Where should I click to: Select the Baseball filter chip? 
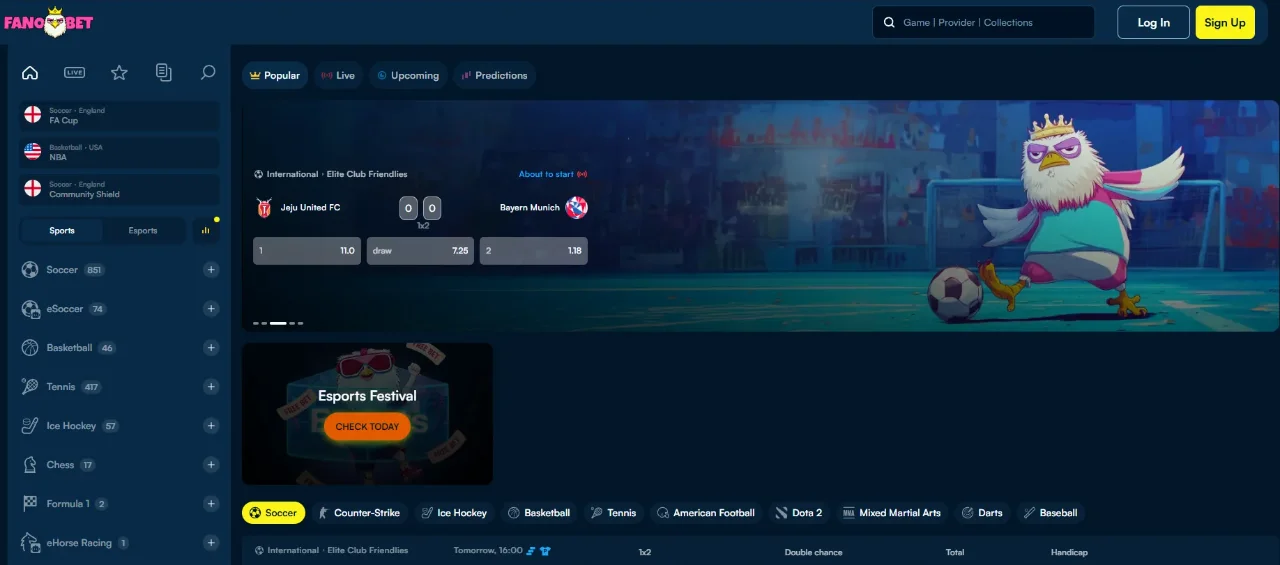tap(1050, 513)
